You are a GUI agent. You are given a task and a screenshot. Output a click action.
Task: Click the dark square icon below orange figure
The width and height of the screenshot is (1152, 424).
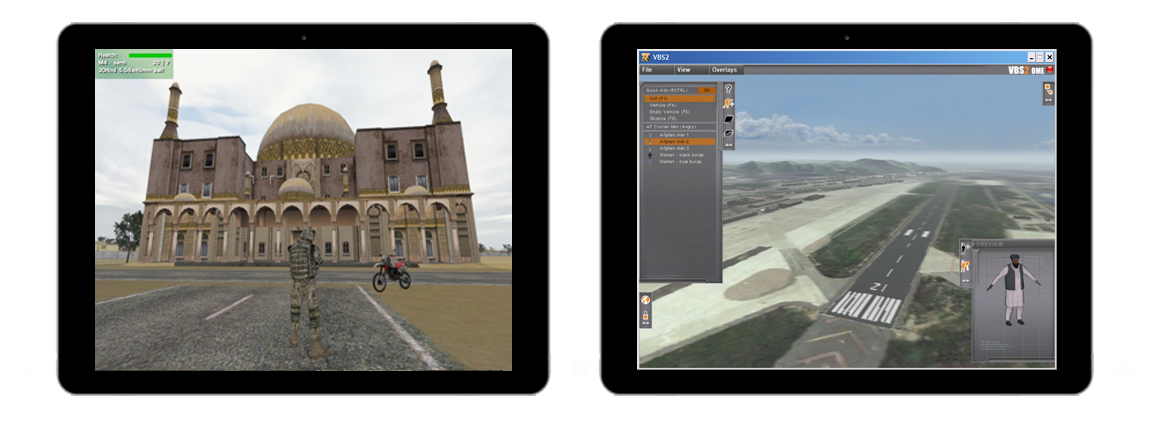(x=729, y=118)
